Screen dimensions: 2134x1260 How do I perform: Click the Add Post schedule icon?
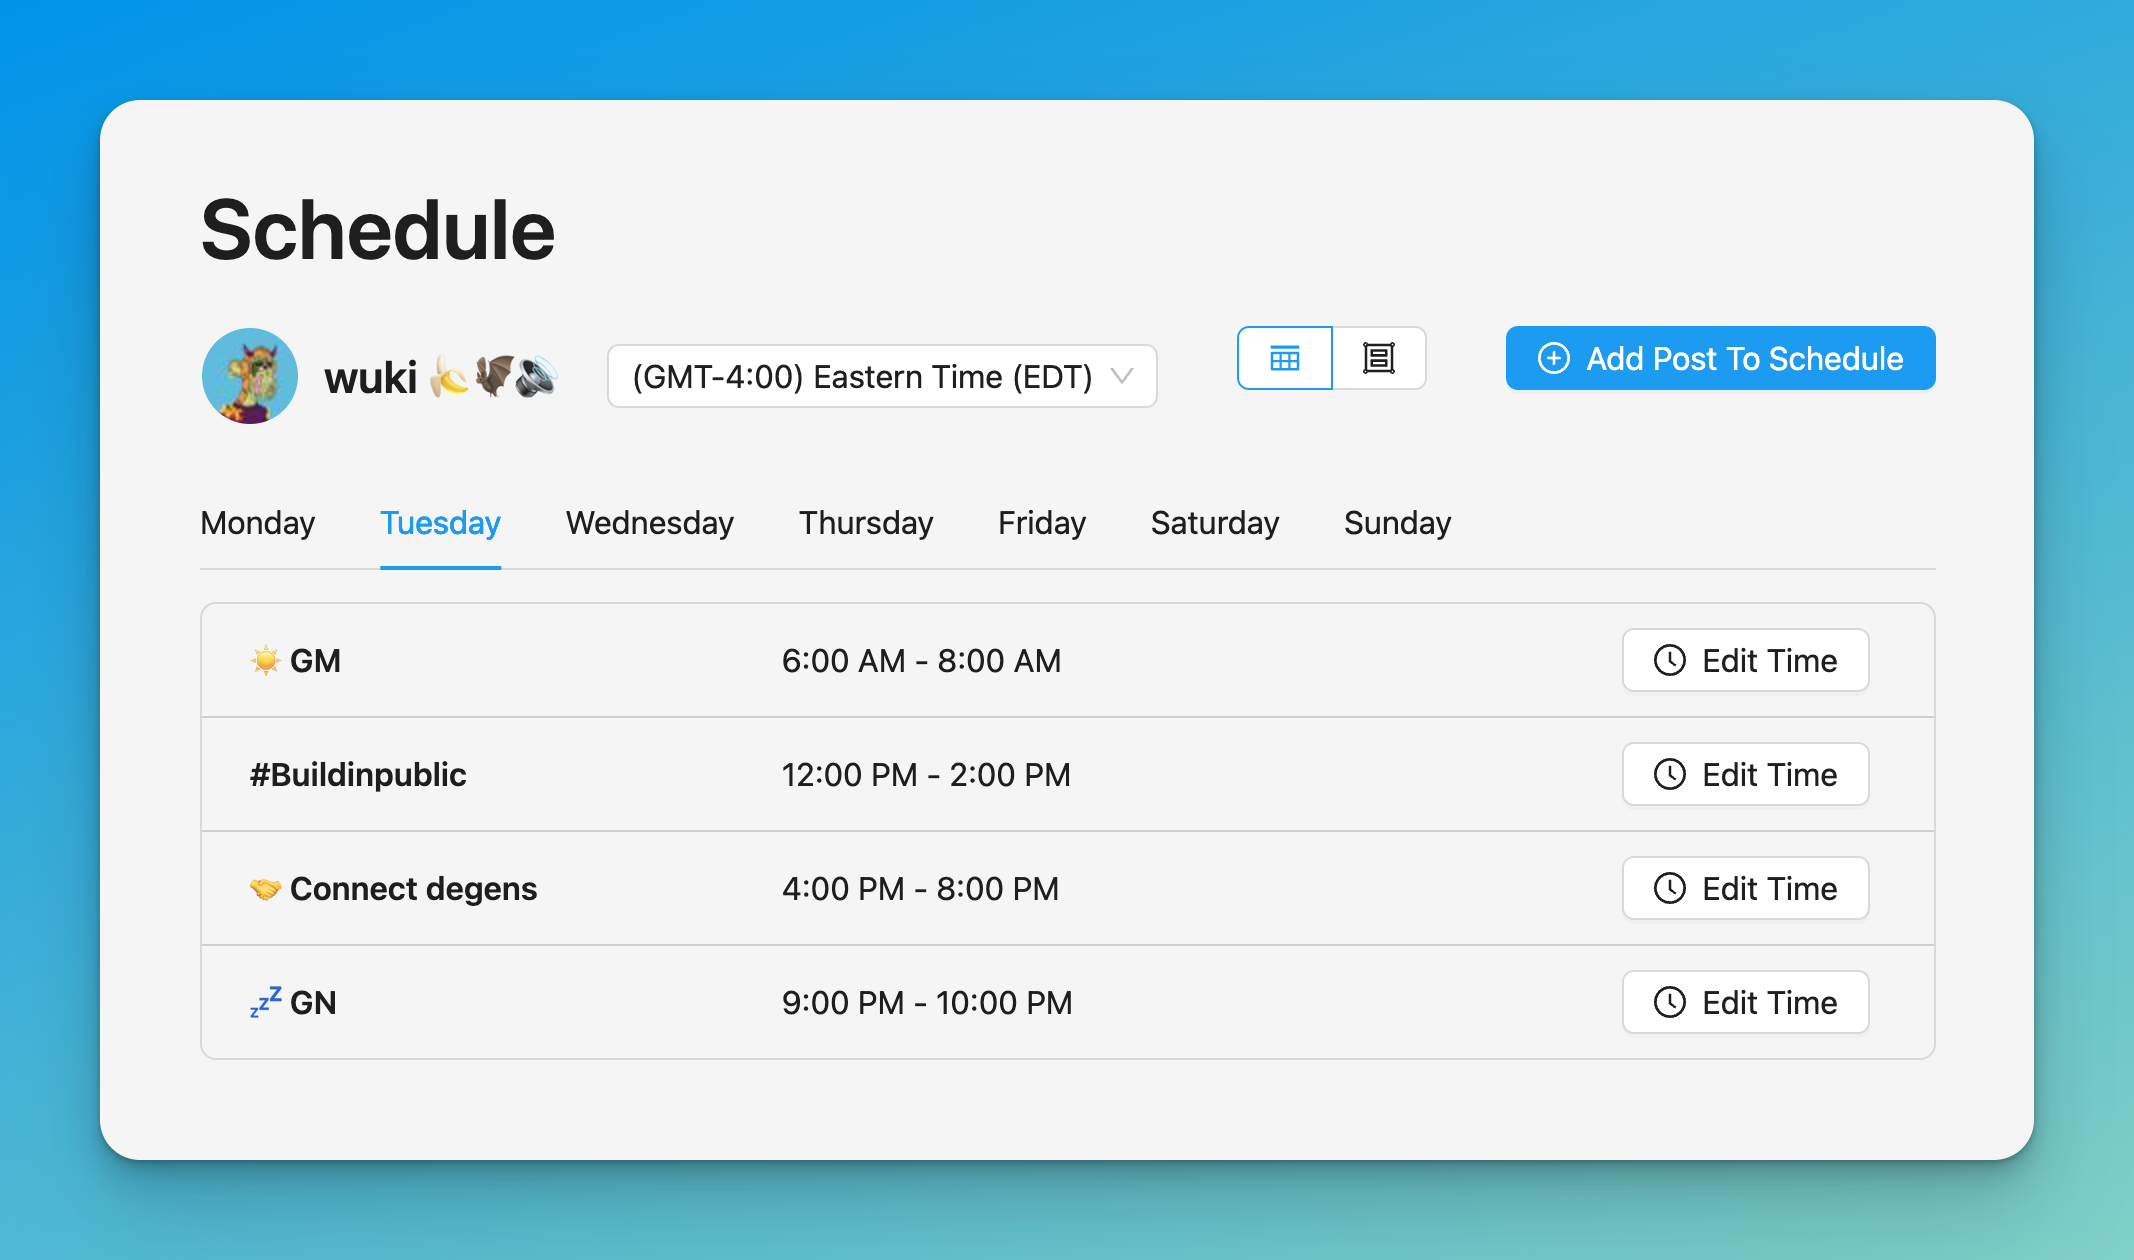(1554, 357)
